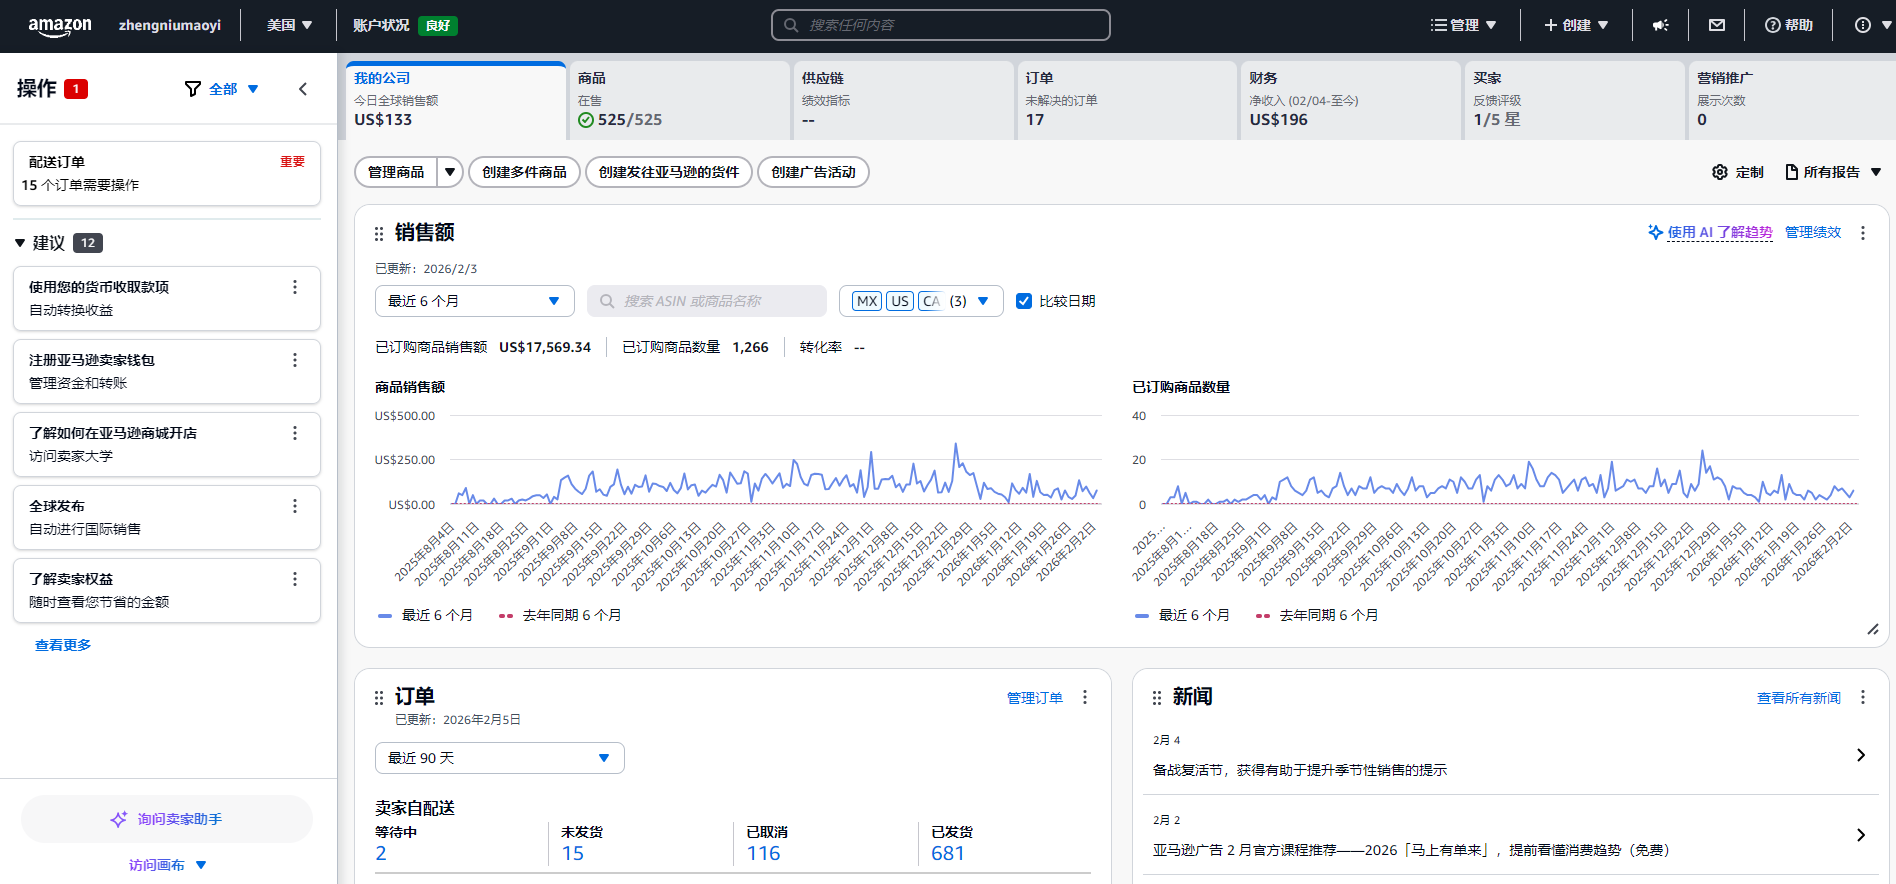Click the customize gear icon
The image size is (1896, 884).
click(x=1720, y=172)
